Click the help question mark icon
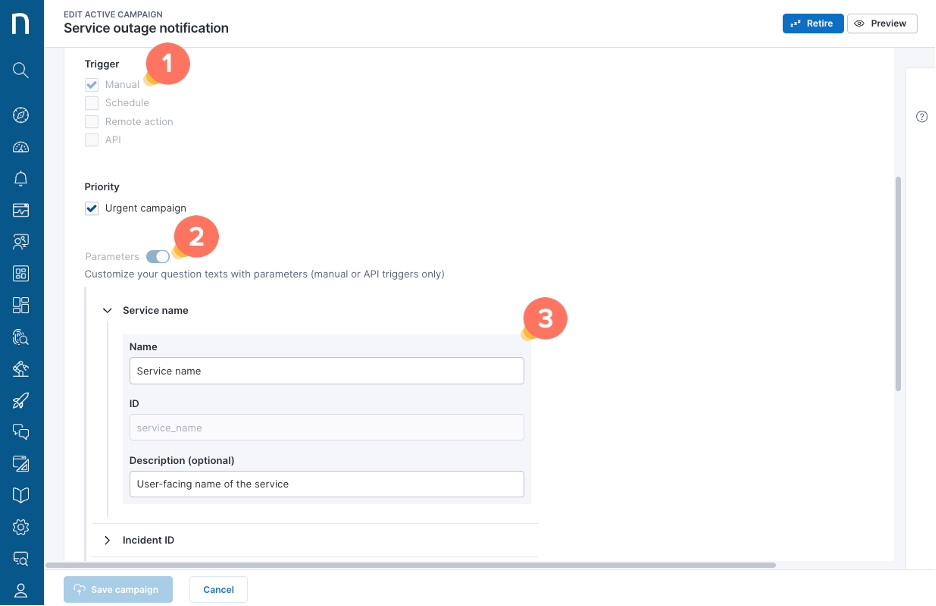The width and height of the screenshot is (936, 606). [x=922, y=117]
